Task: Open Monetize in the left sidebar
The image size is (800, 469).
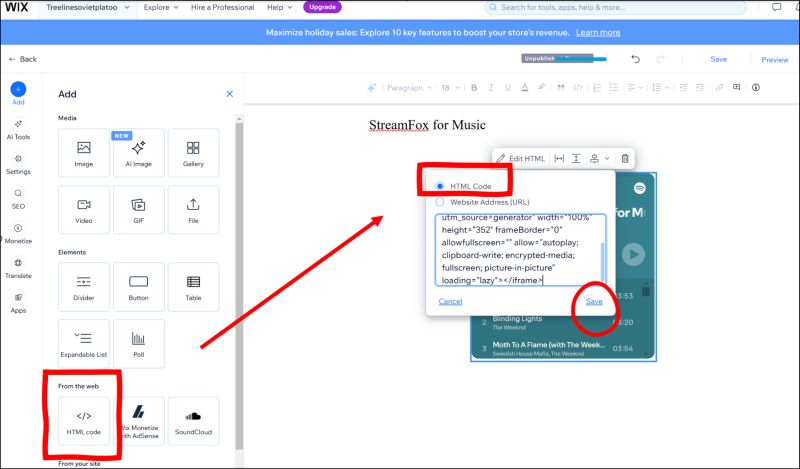Action: [x=18, y=233]
